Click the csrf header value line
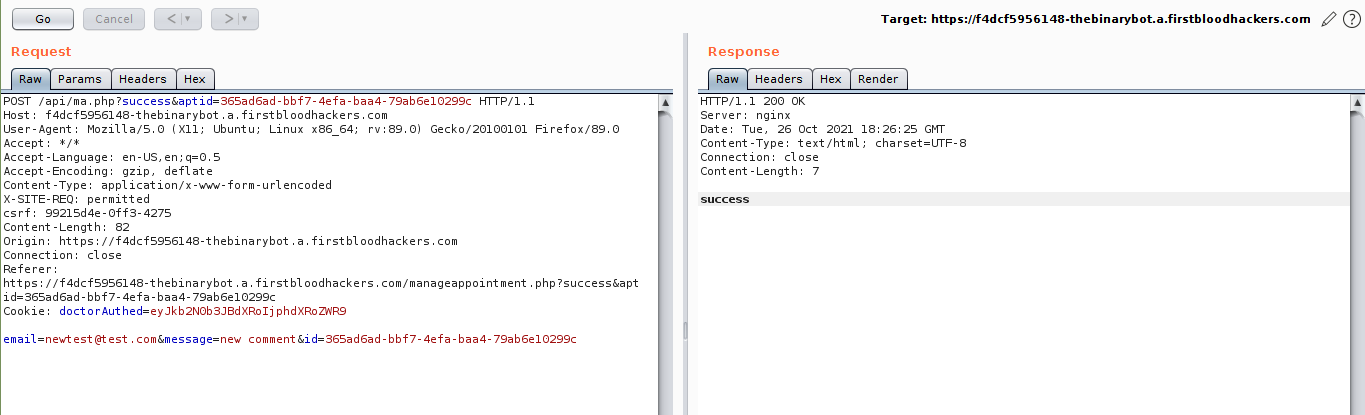The image size is (1365, 415). pos(87,213)
